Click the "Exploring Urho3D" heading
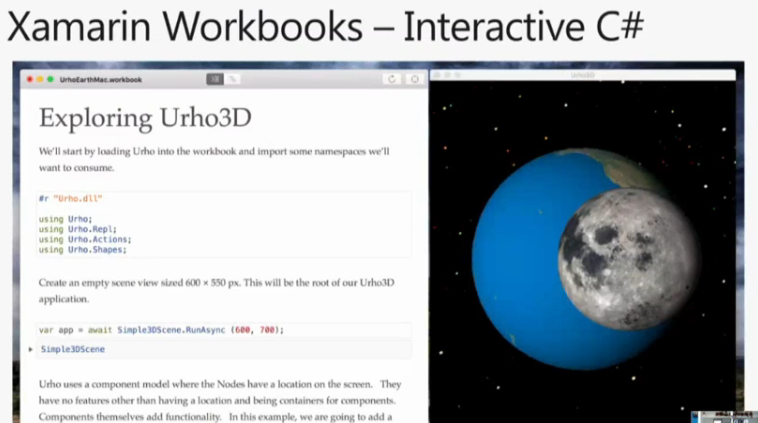This screenshot has height=423, width=758. point(145,118)
